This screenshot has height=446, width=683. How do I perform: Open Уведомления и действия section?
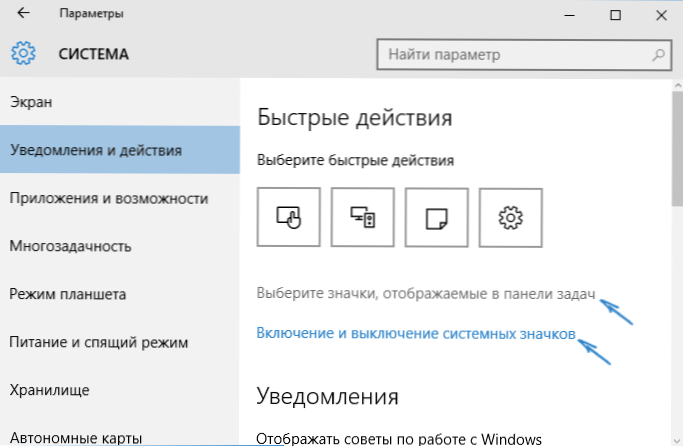click(120, 150)
